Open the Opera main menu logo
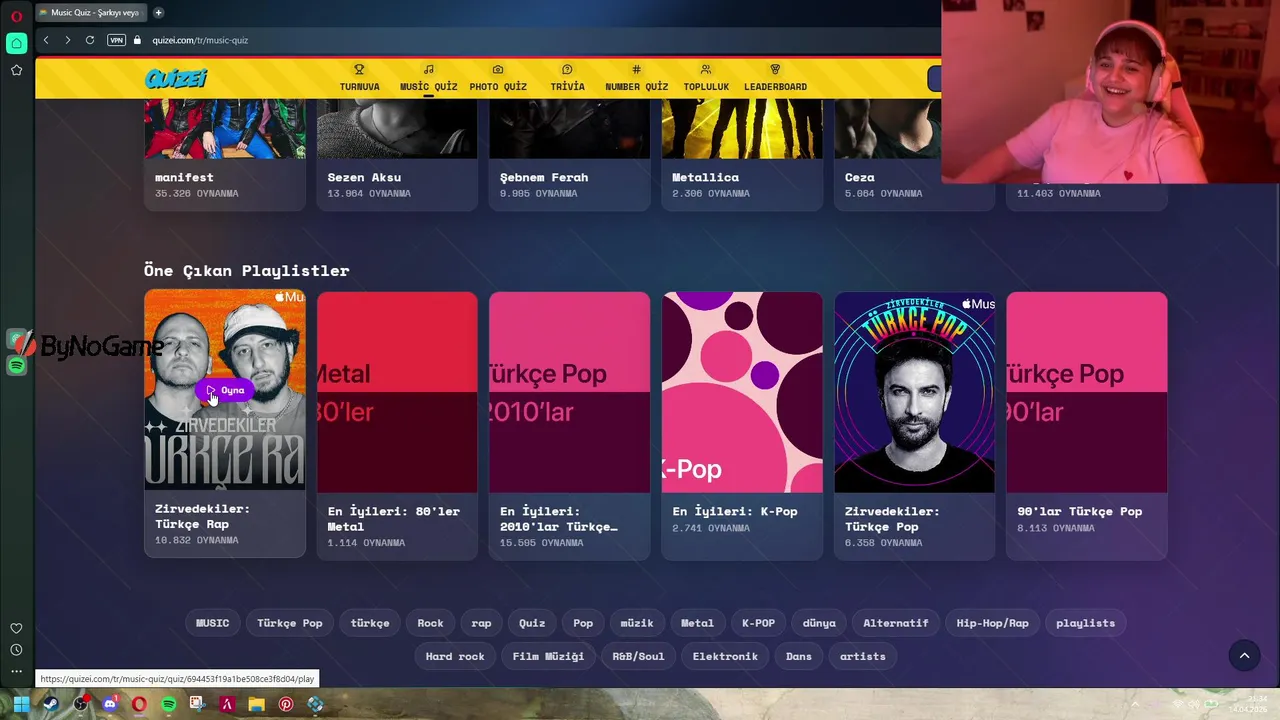Viewport: 1280px width, 720px height. coord(16,14)
